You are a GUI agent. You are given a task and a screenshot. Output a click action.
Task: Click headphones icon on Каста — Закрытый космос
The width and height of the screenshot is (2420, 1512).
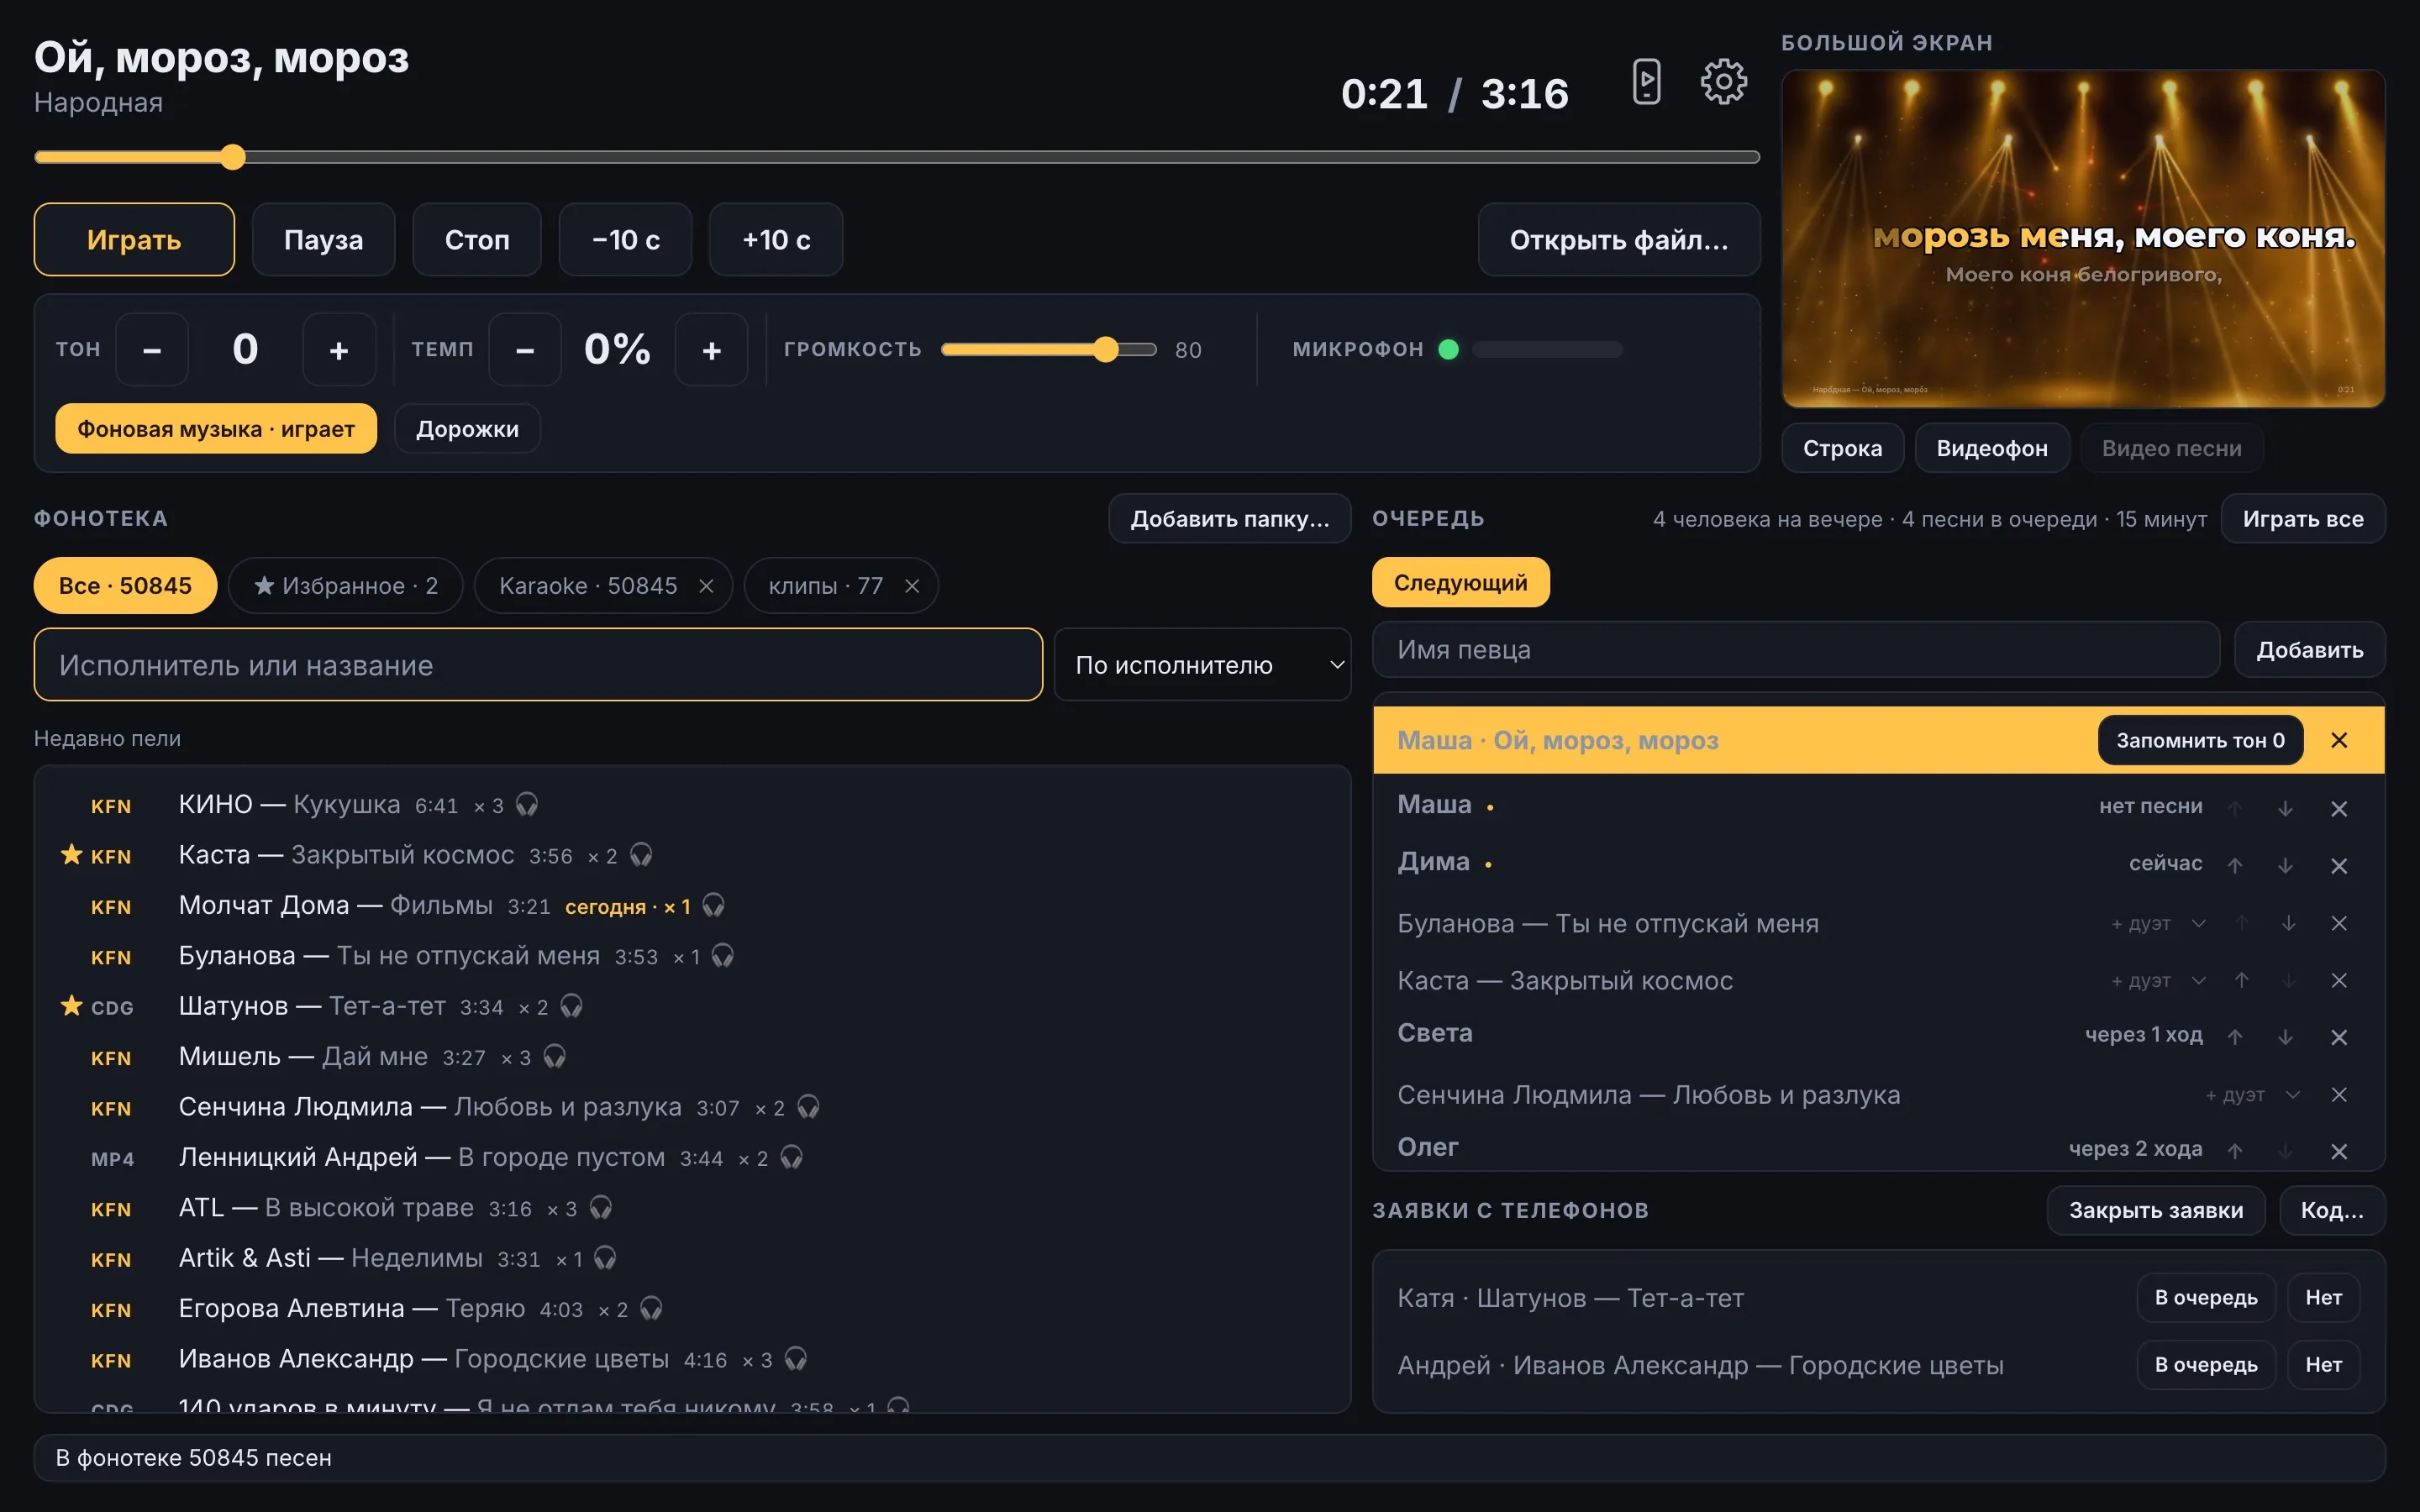tap(641, 855)
